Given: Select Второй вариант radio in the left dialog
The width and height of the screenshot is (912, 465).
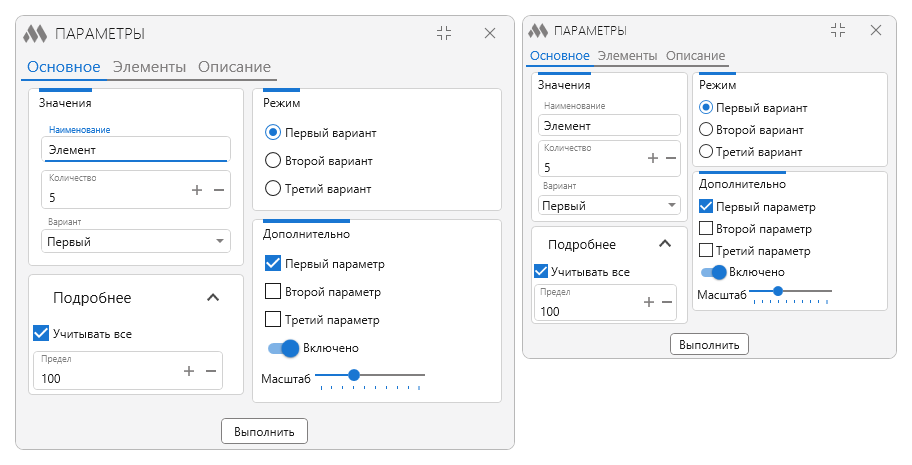Looking at the screenshot, I should 319,161.
